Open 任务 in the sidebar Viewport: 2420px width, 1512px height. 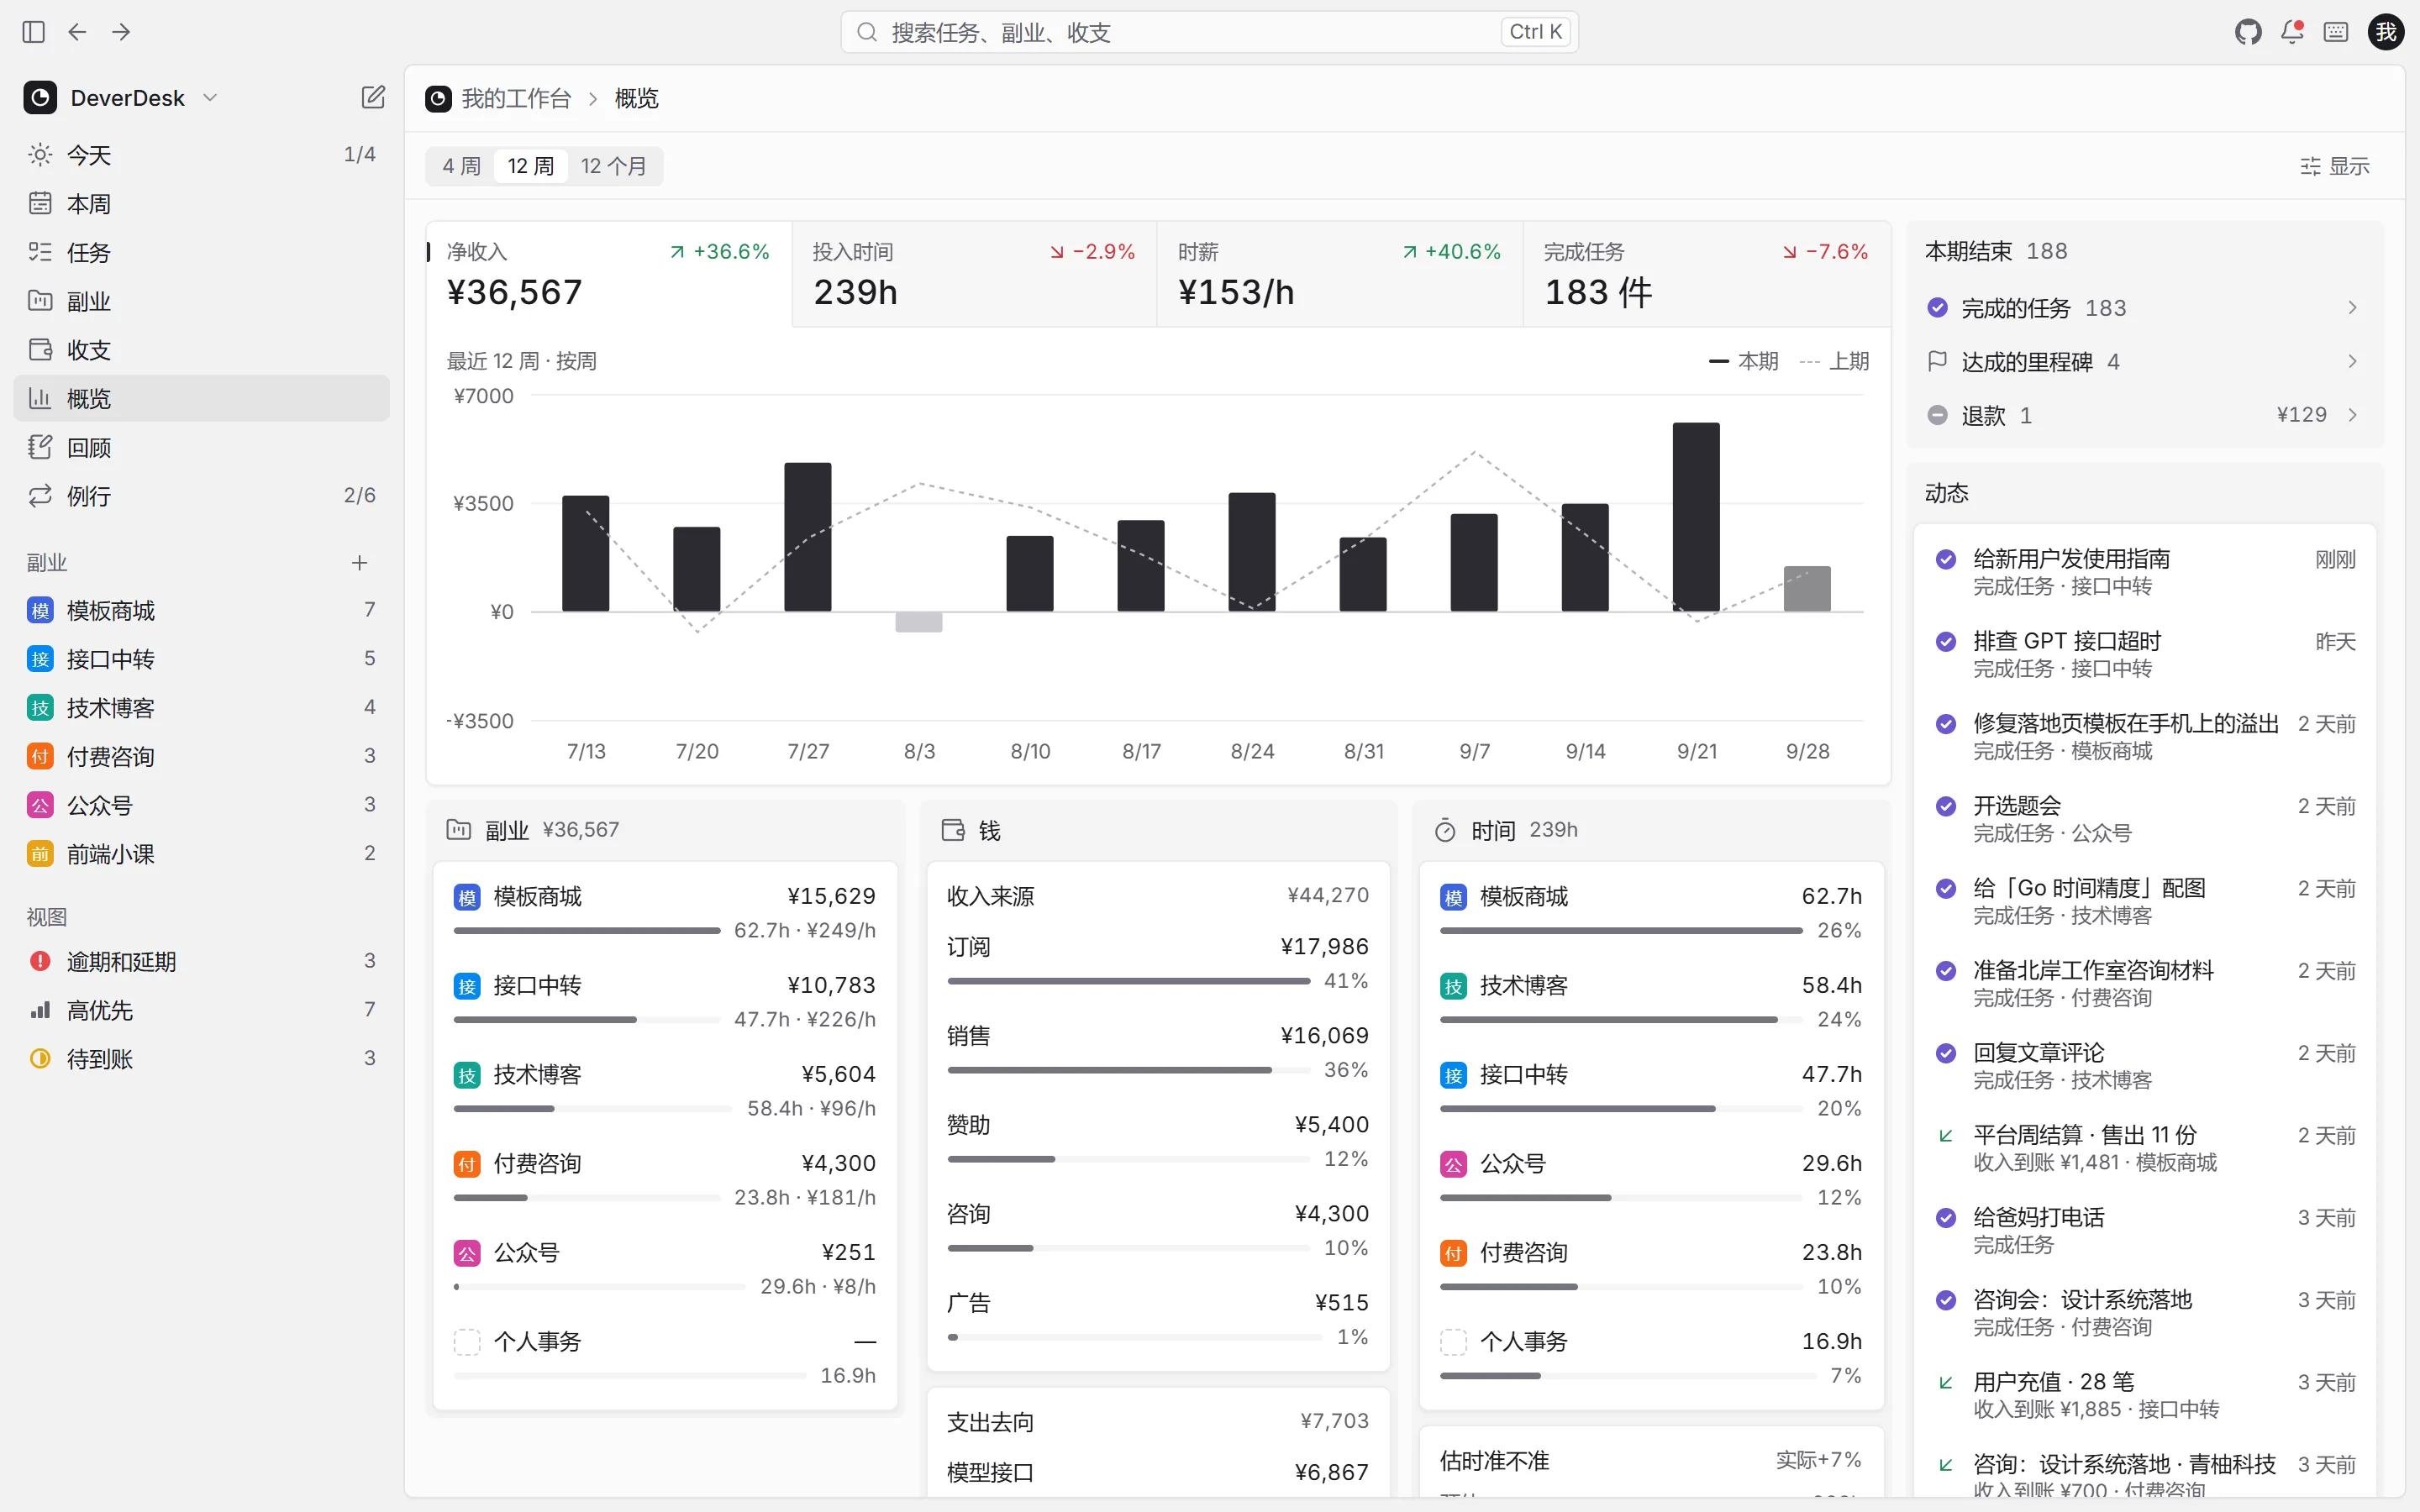coord(201,252)
